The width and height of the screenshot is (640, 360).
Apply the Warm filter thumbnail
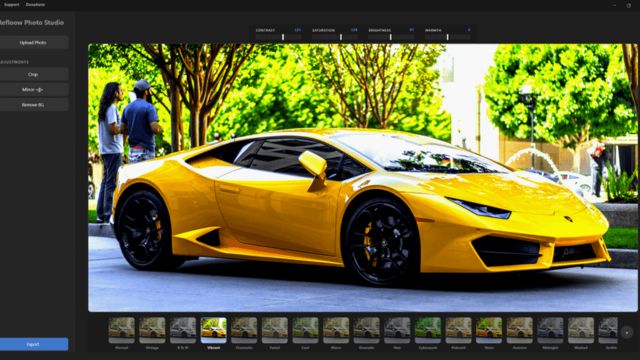point(336,330)
